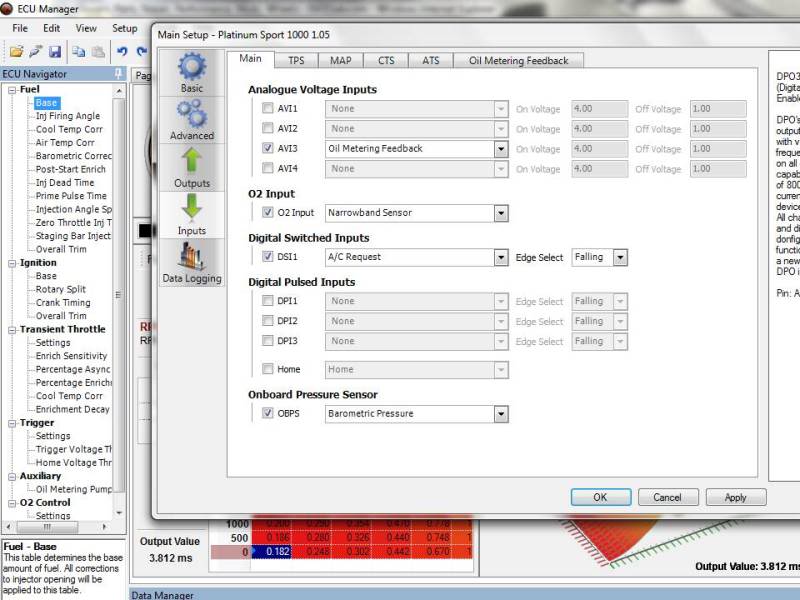The height and width of the screenshot is (600, 800).
Task: Select the 0.186 fuel table cell
Action: tap(271, 538)
